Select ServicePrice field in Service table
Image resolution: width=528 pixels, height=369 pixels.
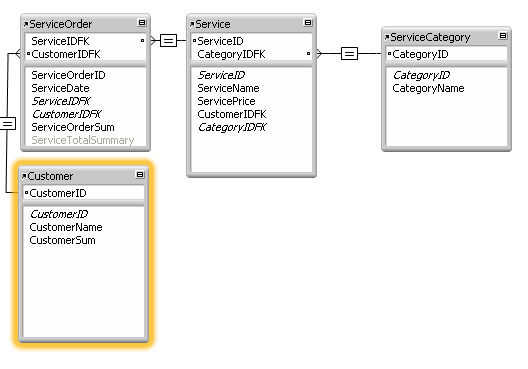pyautogui.click(x=226, y=101)
